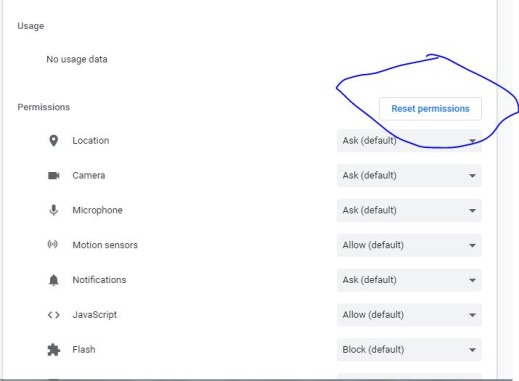Click the Usage section heading
Screen dimensions: 519x381
pos(31,26)
